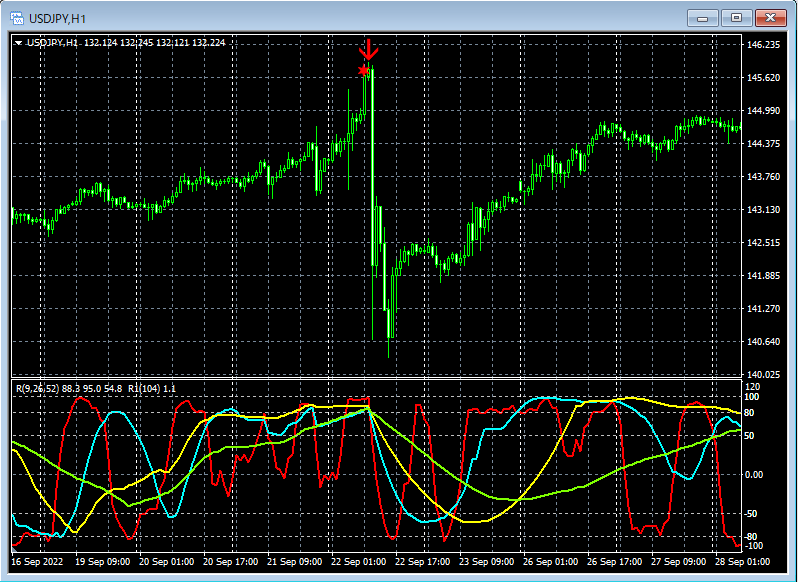799x582 pixels.
Task: Click the USDJPY,H1 chart window icon
Action: [17, 19]
